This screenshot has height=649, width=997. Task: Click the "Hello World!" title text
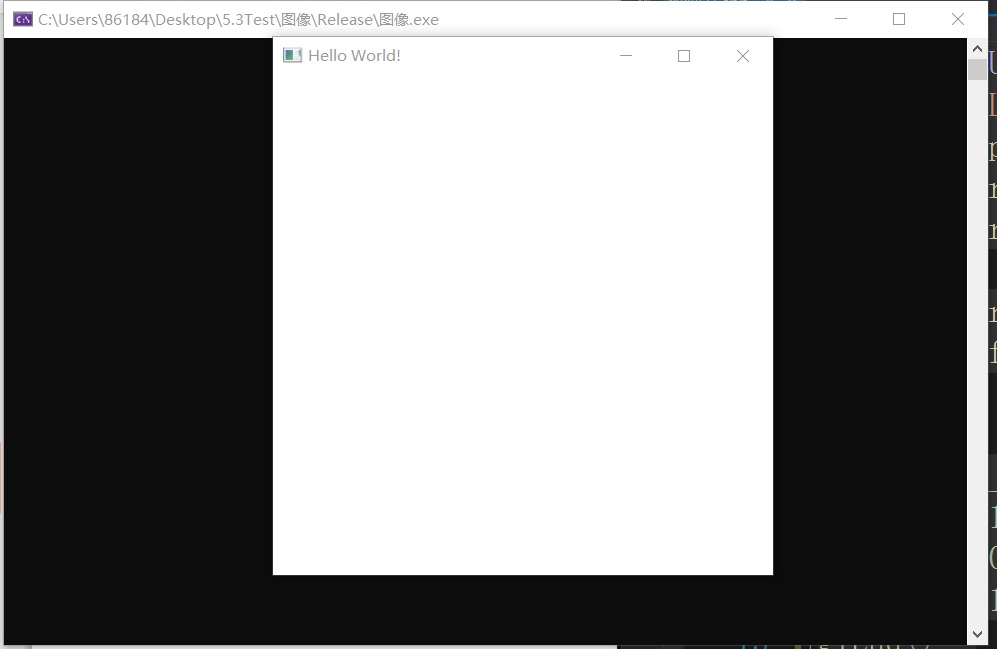coord(354,56)
